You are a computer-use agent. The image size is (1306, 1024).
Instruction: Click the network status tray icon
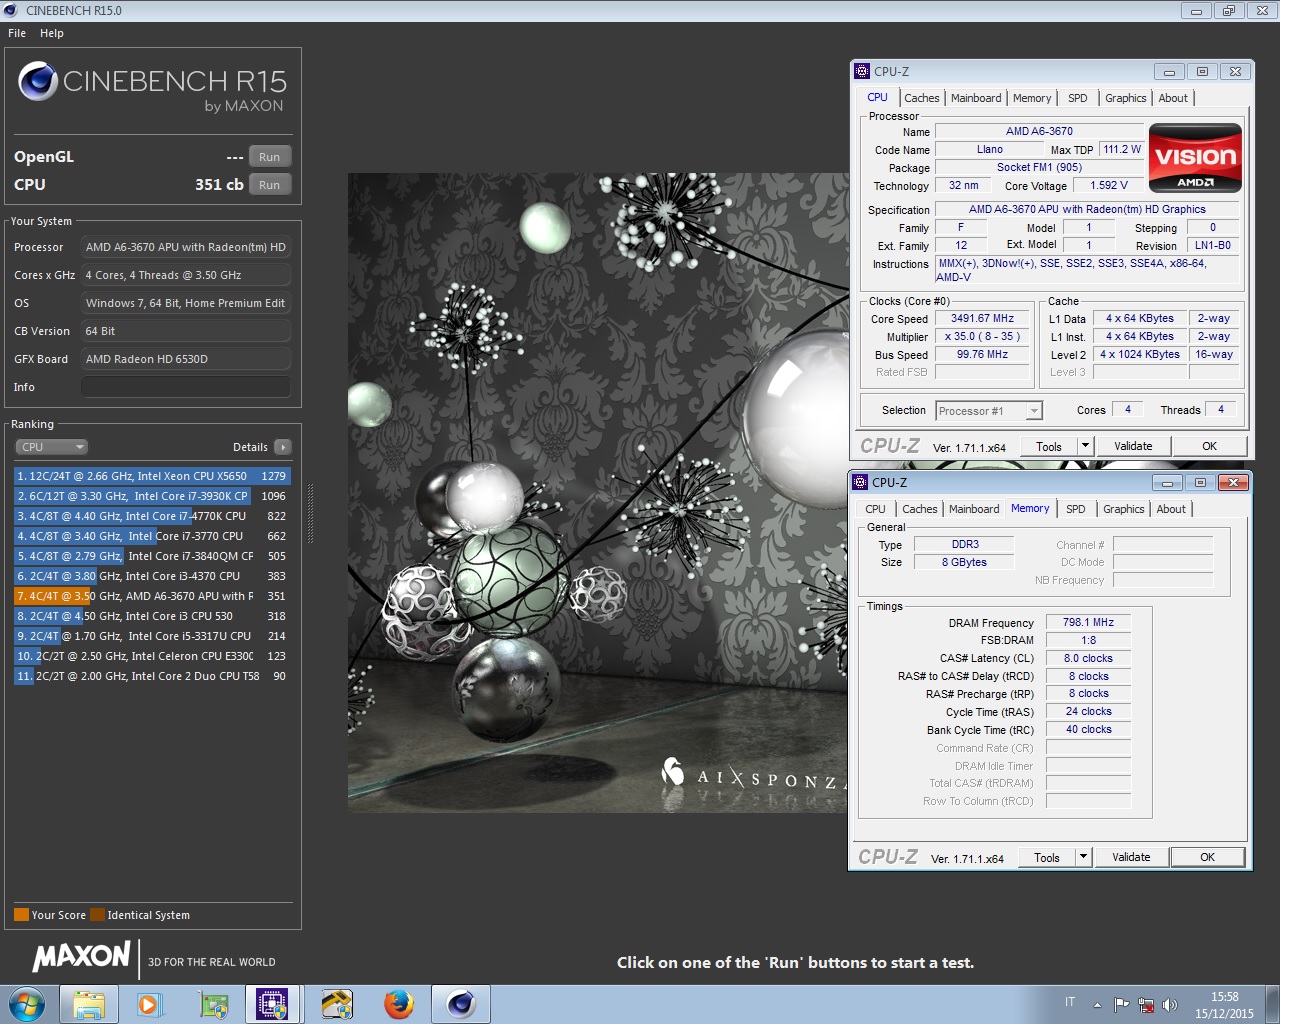[x=1146, y=1004]
